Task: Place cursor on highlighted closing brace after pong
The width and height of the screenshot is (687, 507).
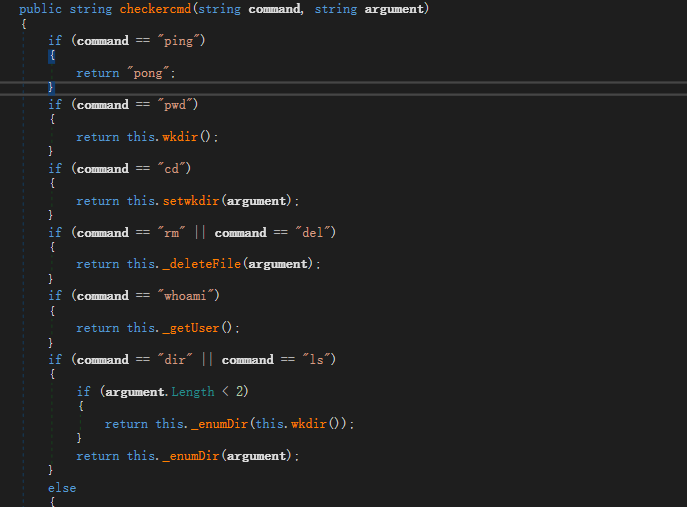Action: point(52,88)
